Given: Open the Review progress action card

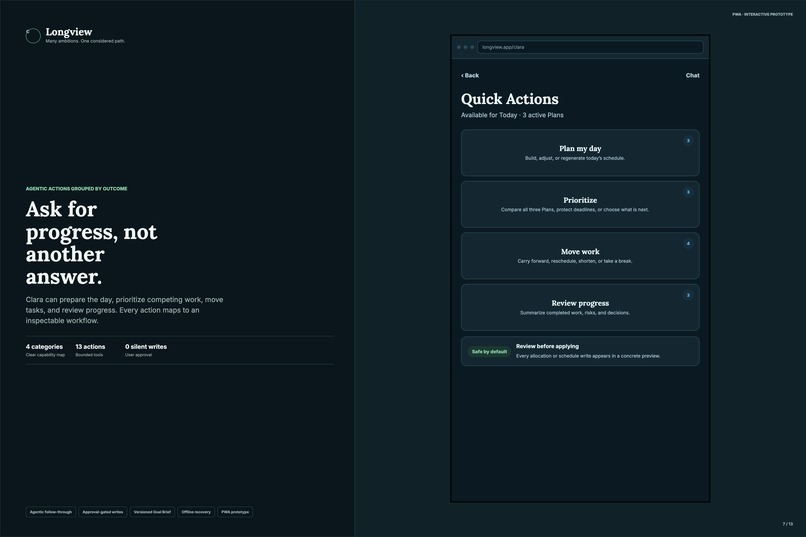Looking at the screenshot, I should coord(580,307).
